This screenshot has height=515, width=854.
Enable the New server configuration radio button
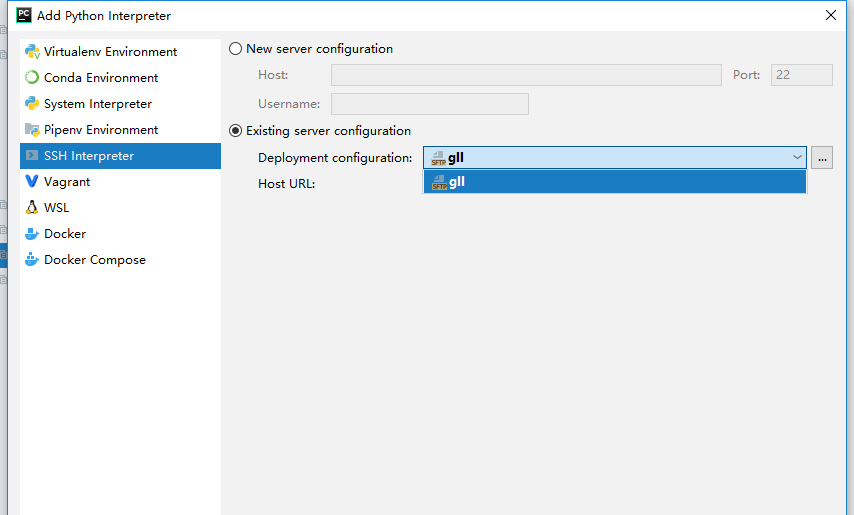[x=235, y=49]
